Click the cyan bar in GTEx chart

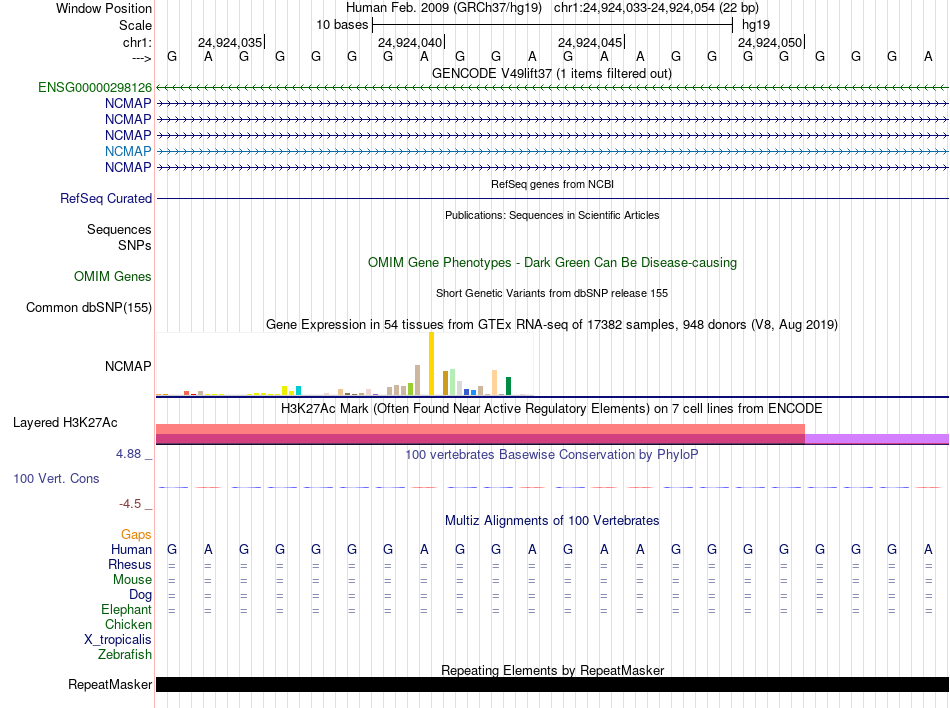point(298,391)
